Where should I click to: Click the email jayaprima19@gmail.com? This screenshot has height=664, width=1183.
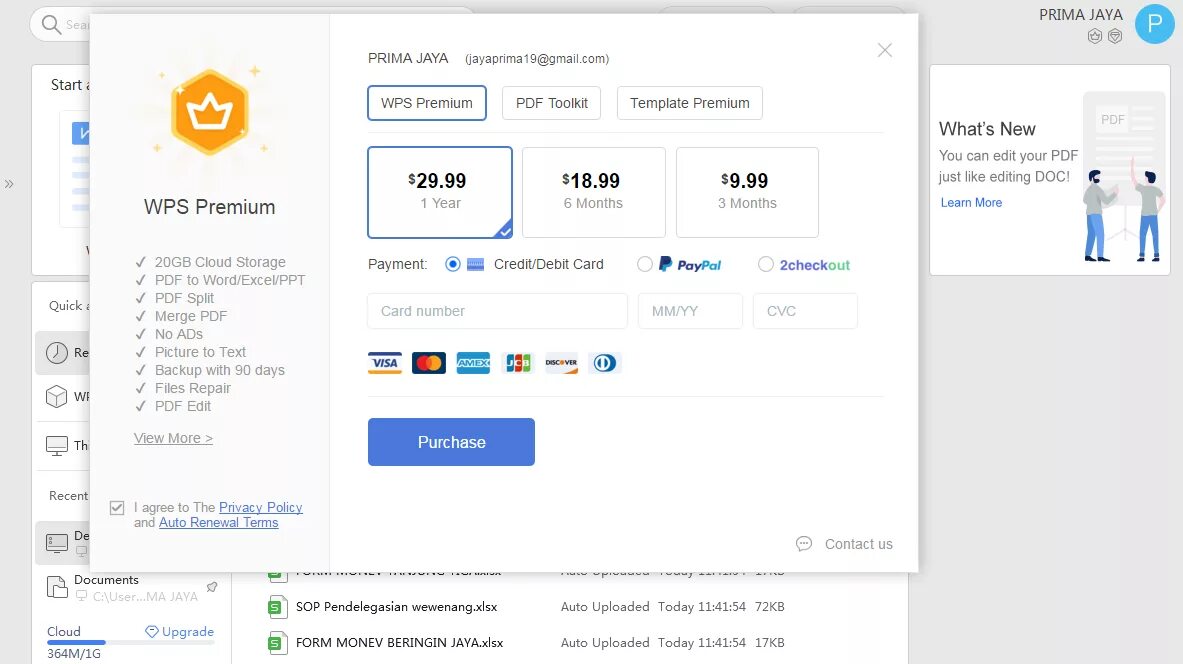(537, 59)
